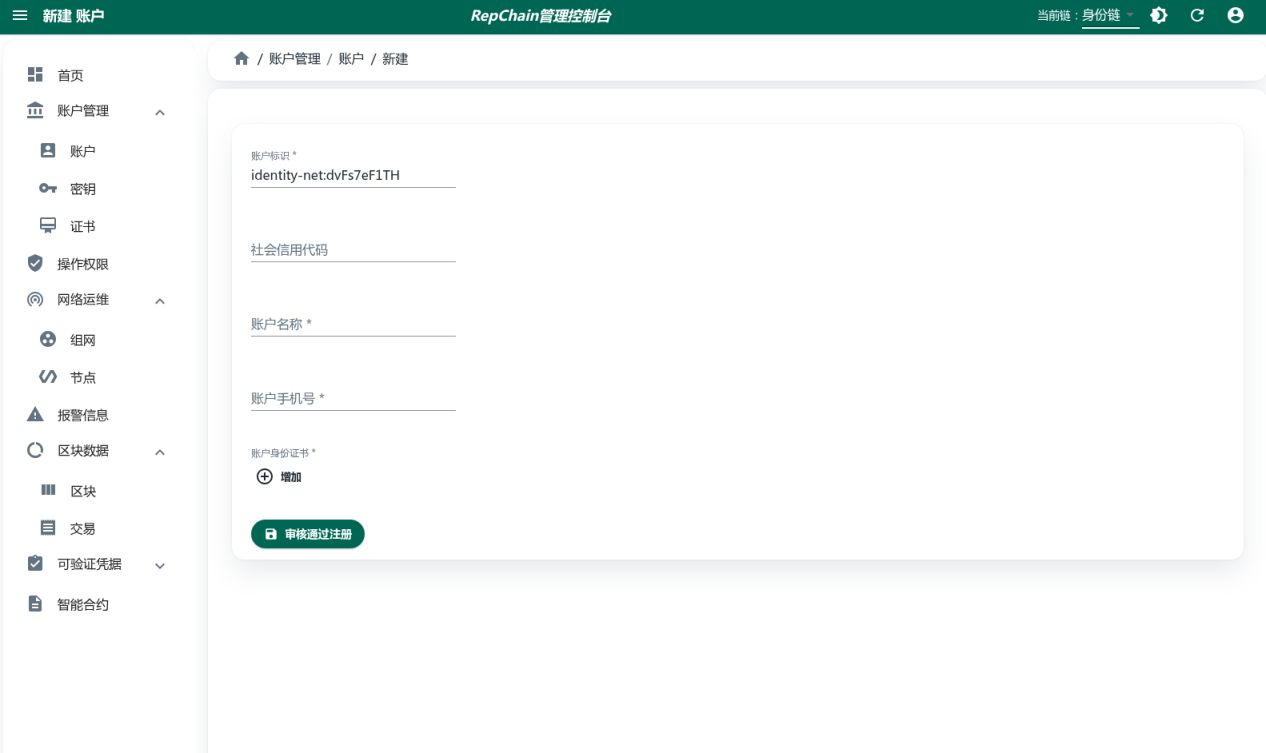Click the 账户管理 bank icon
Screen dimensions: 1266x753
click(x=35, y=110)
